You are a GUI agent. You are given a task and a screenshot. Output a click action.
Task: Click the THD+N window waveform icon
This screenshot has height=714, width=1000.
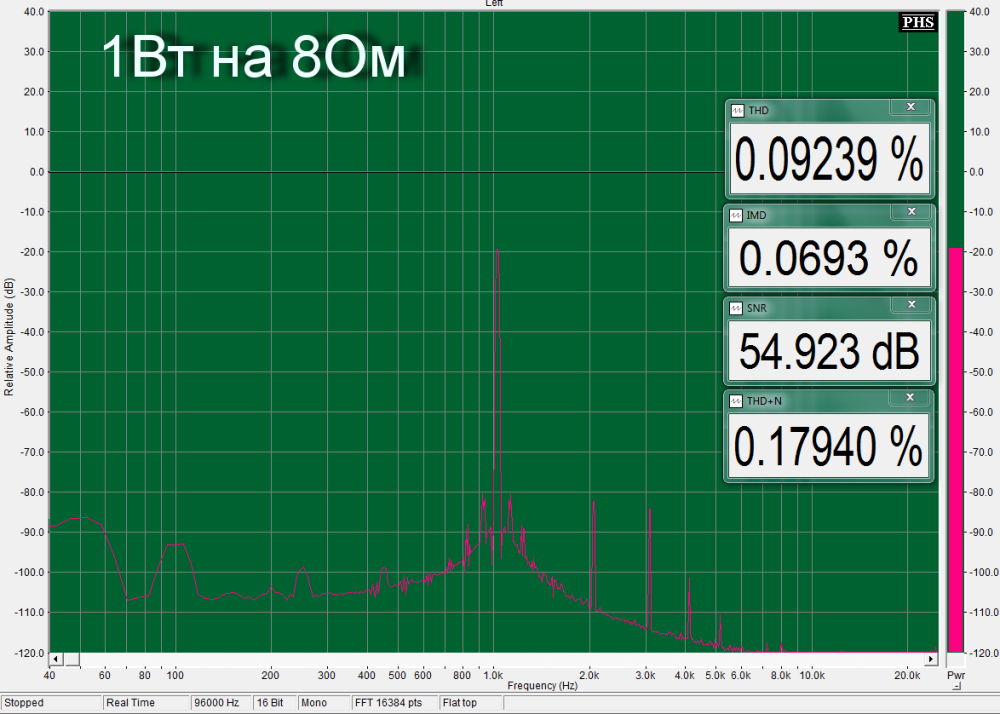tap(738, 401)
